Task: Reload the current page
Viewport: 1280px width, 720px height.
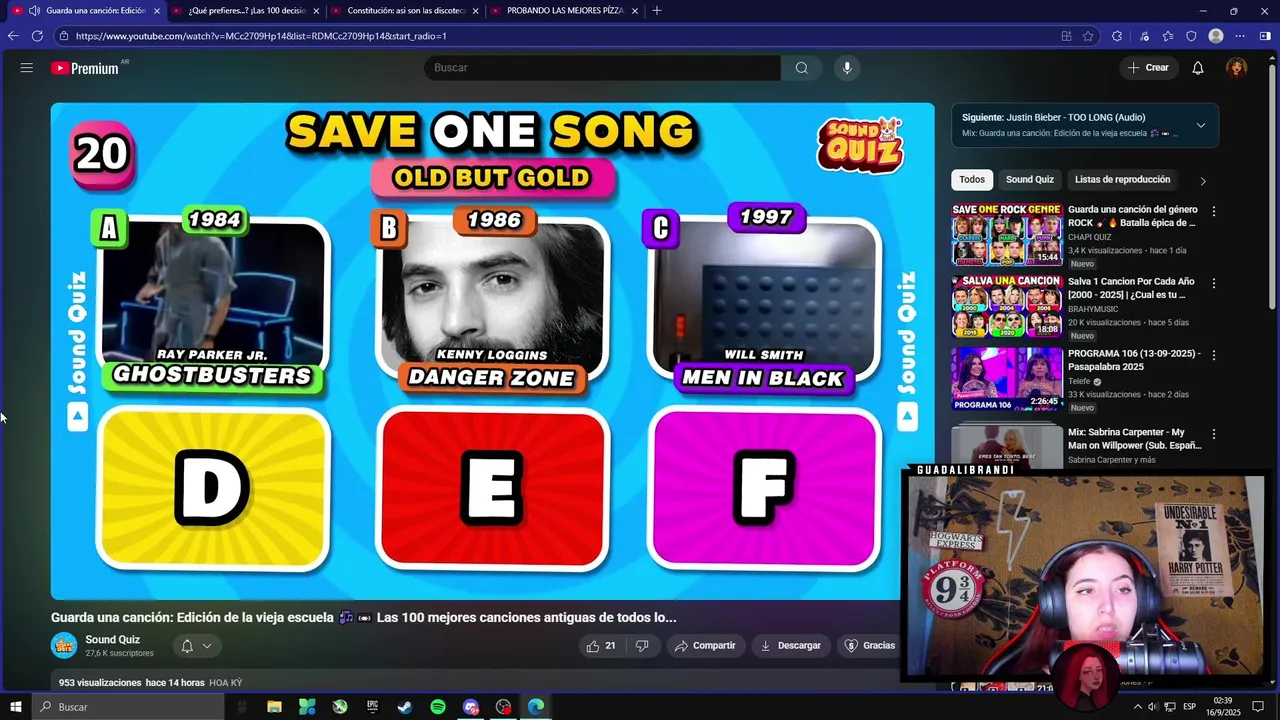Action: pyautogui.click(x=37, y=36)
